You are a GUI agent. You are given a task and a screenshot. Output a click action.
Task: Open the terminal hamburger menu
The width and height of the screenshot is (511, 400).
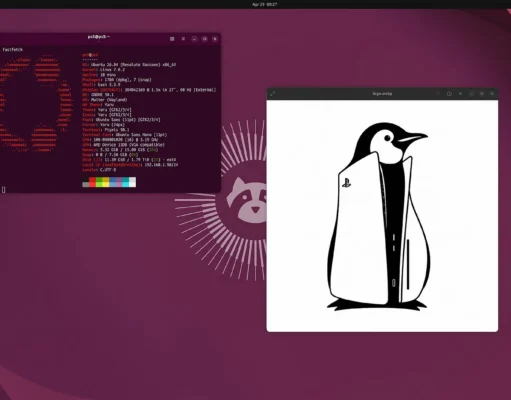[183, 39]
